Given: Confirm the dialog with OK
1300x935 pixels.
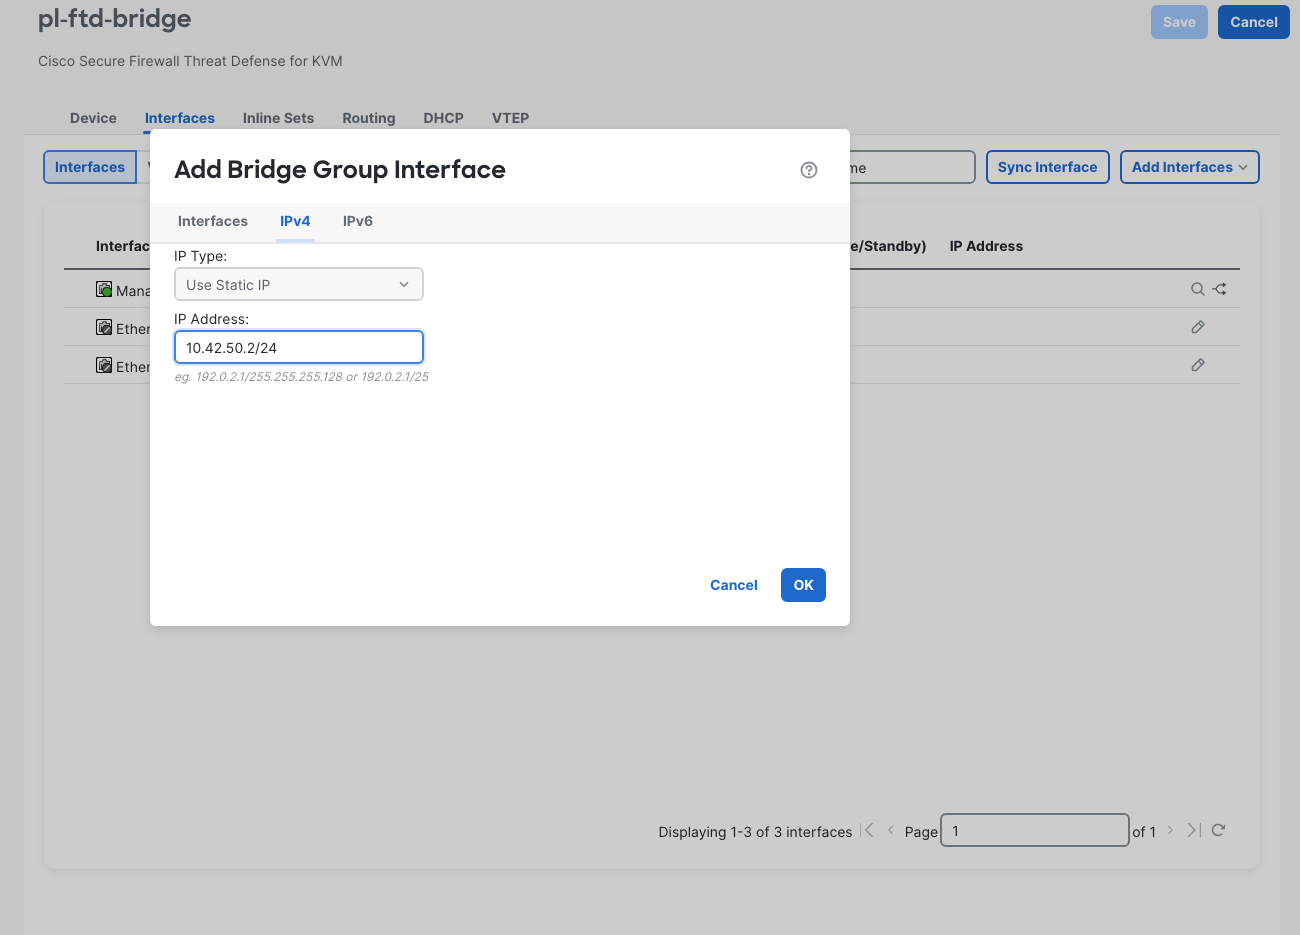Looking at the screenshot, I should [x=803, y=585].
